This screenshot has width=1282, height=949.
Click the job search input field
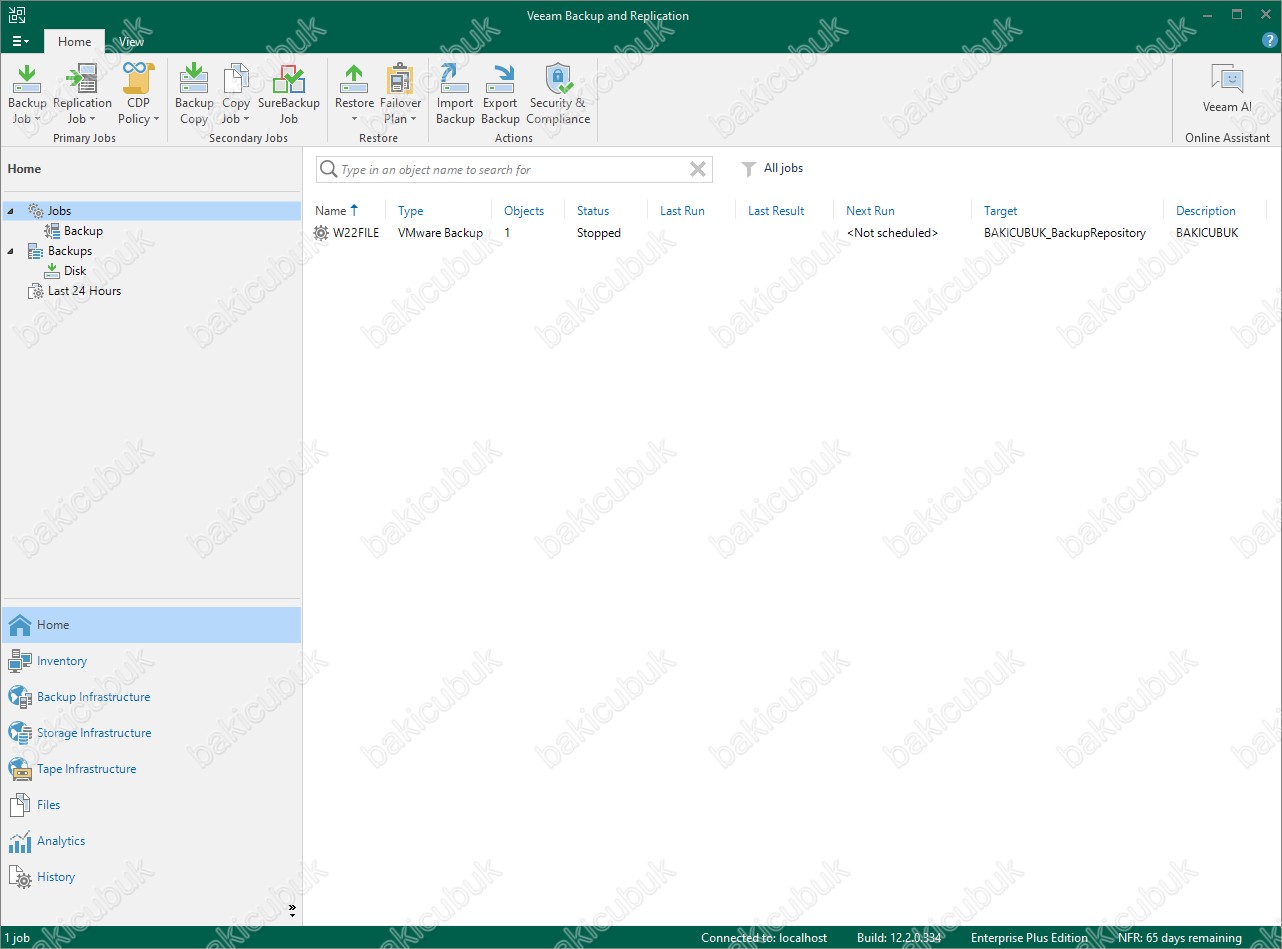pos(512,170)
